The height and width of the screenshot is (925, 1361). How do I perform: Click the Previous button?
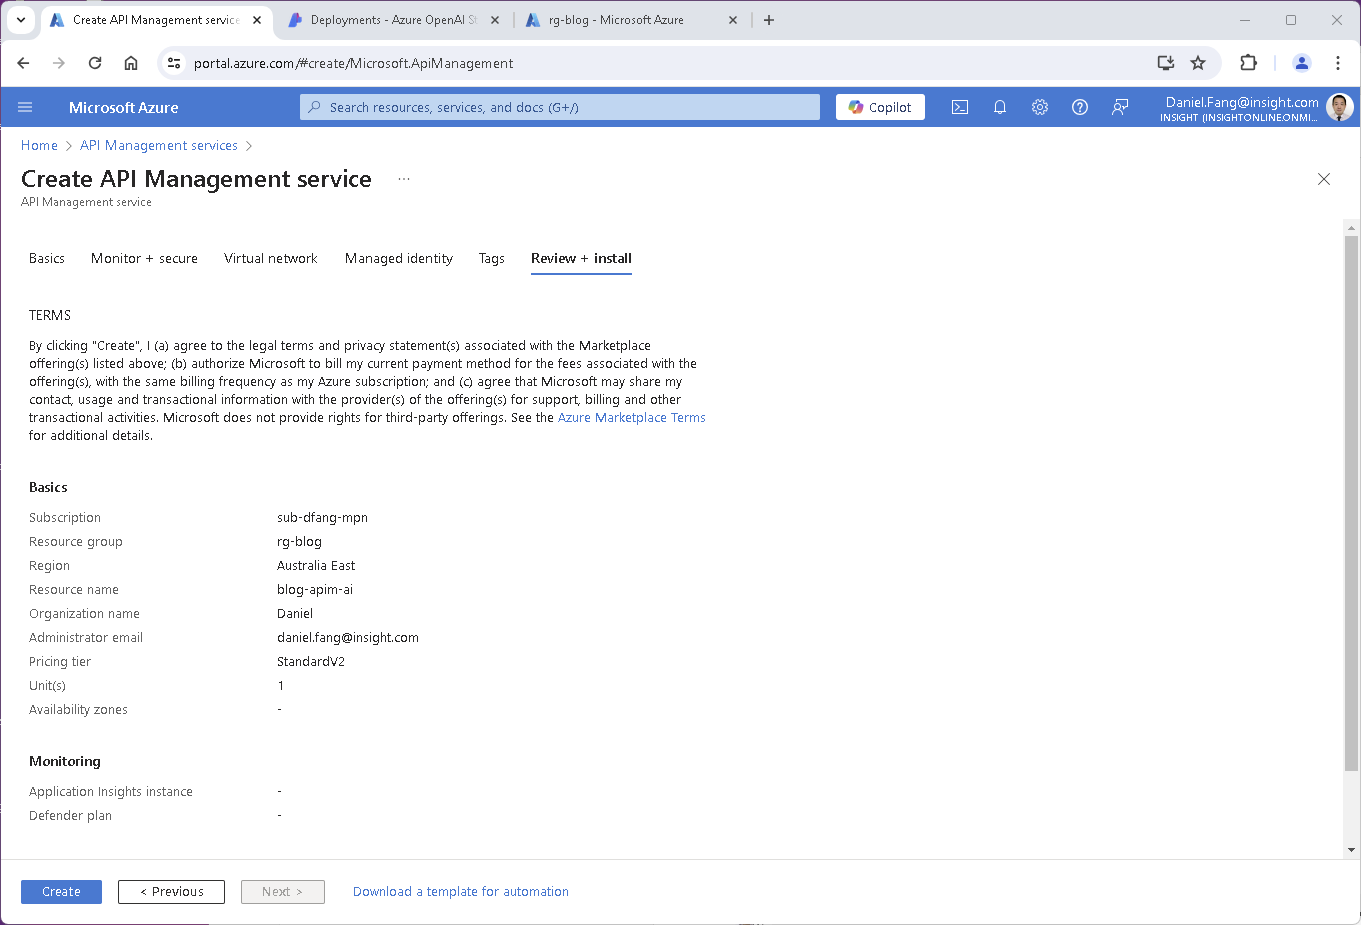click(171, 892)
